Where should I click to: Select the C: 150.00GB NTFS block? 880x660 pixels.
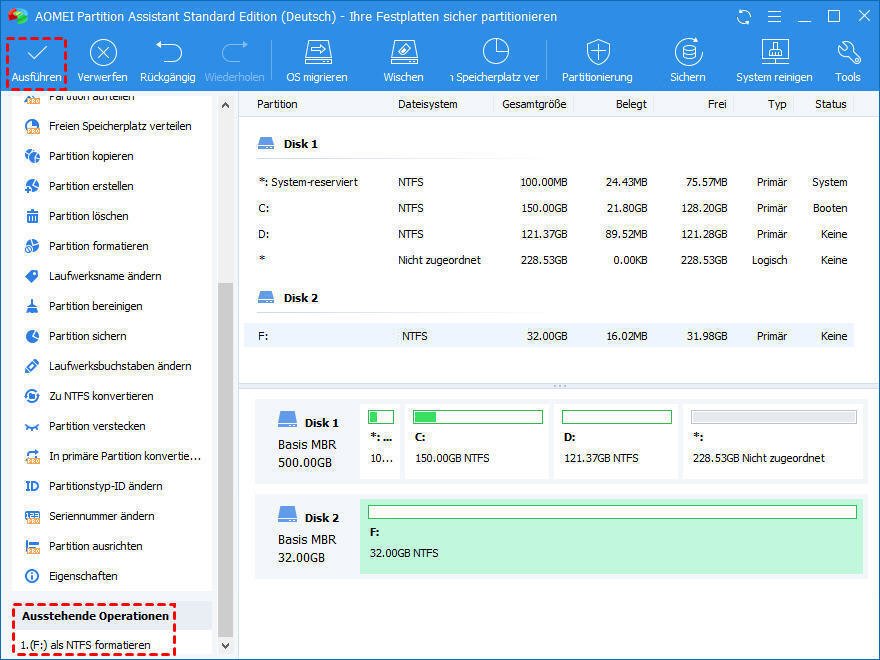pyautogui.click(x=477, y=441)
